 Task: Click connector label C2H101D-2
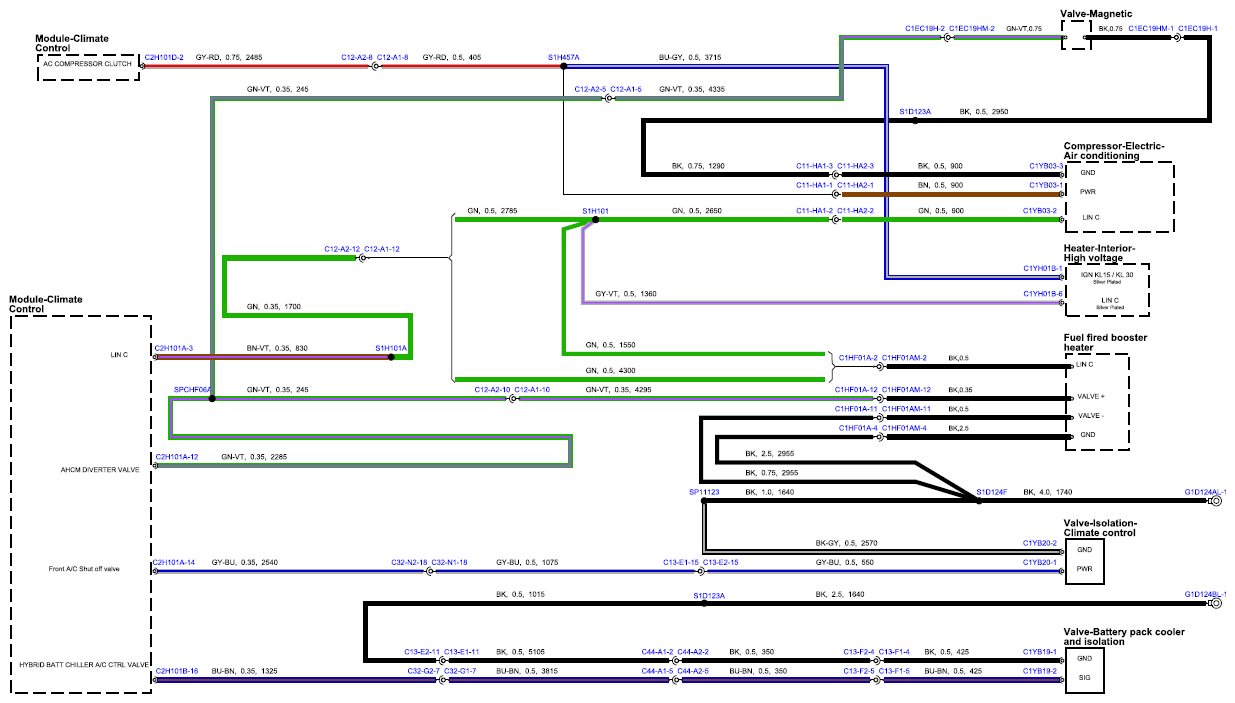[164, 58]
